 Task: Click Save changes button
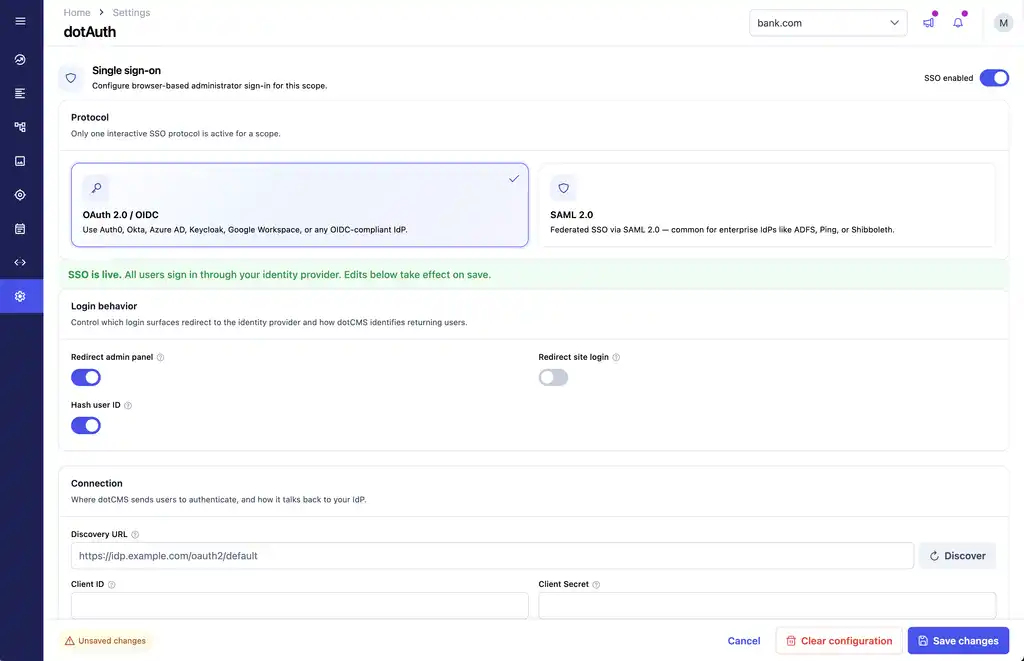pos(958,641)
